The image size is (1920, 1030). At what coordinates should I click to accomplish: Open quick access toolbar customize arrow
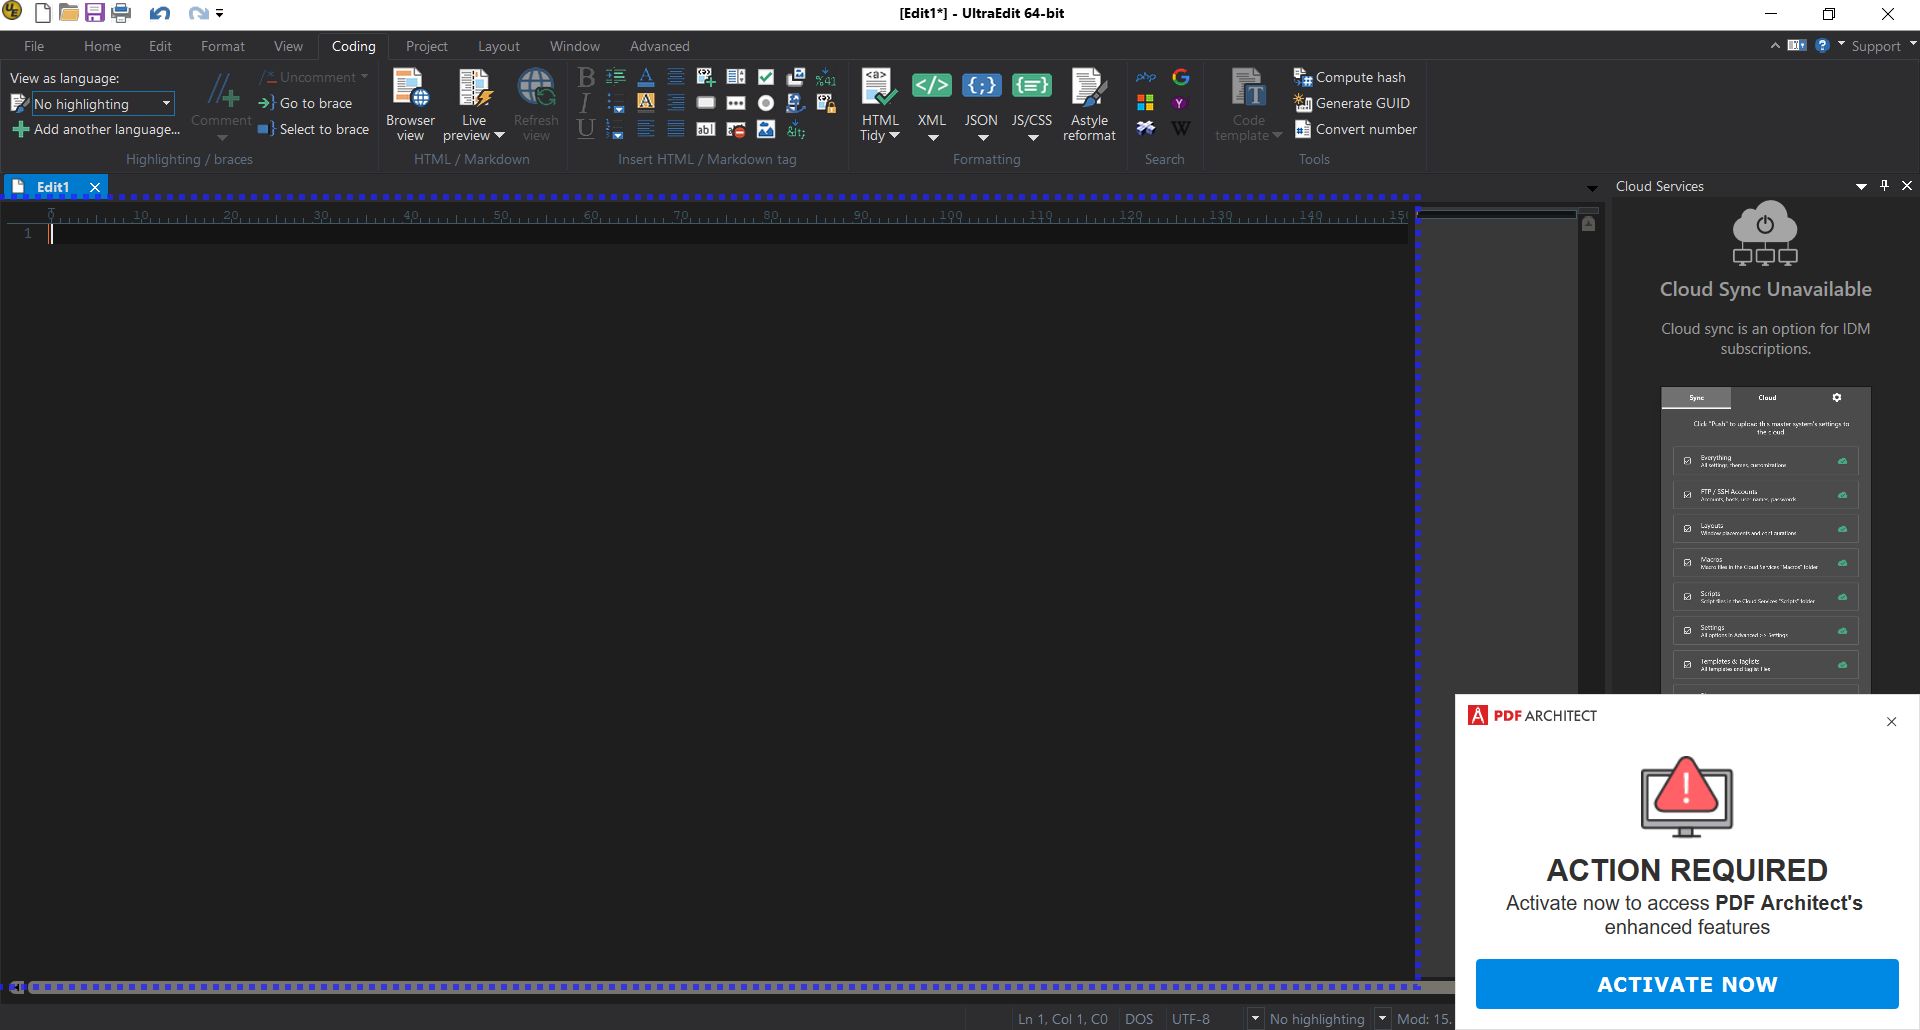pos(219,14)
